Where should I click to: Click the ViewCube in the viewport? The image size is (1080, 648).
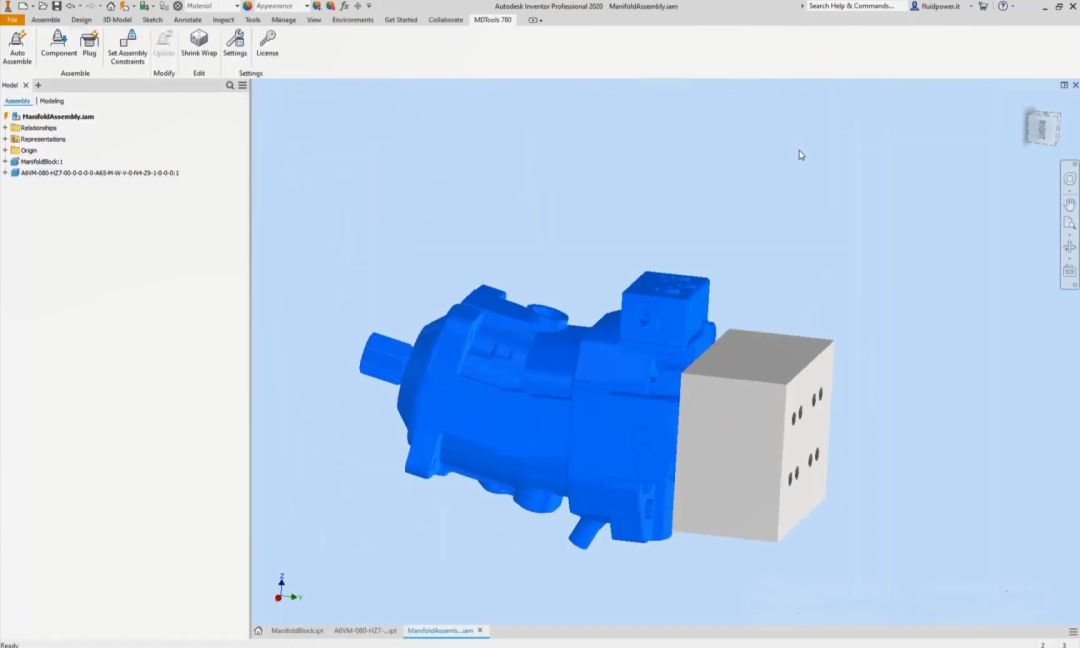(1042, 128)
